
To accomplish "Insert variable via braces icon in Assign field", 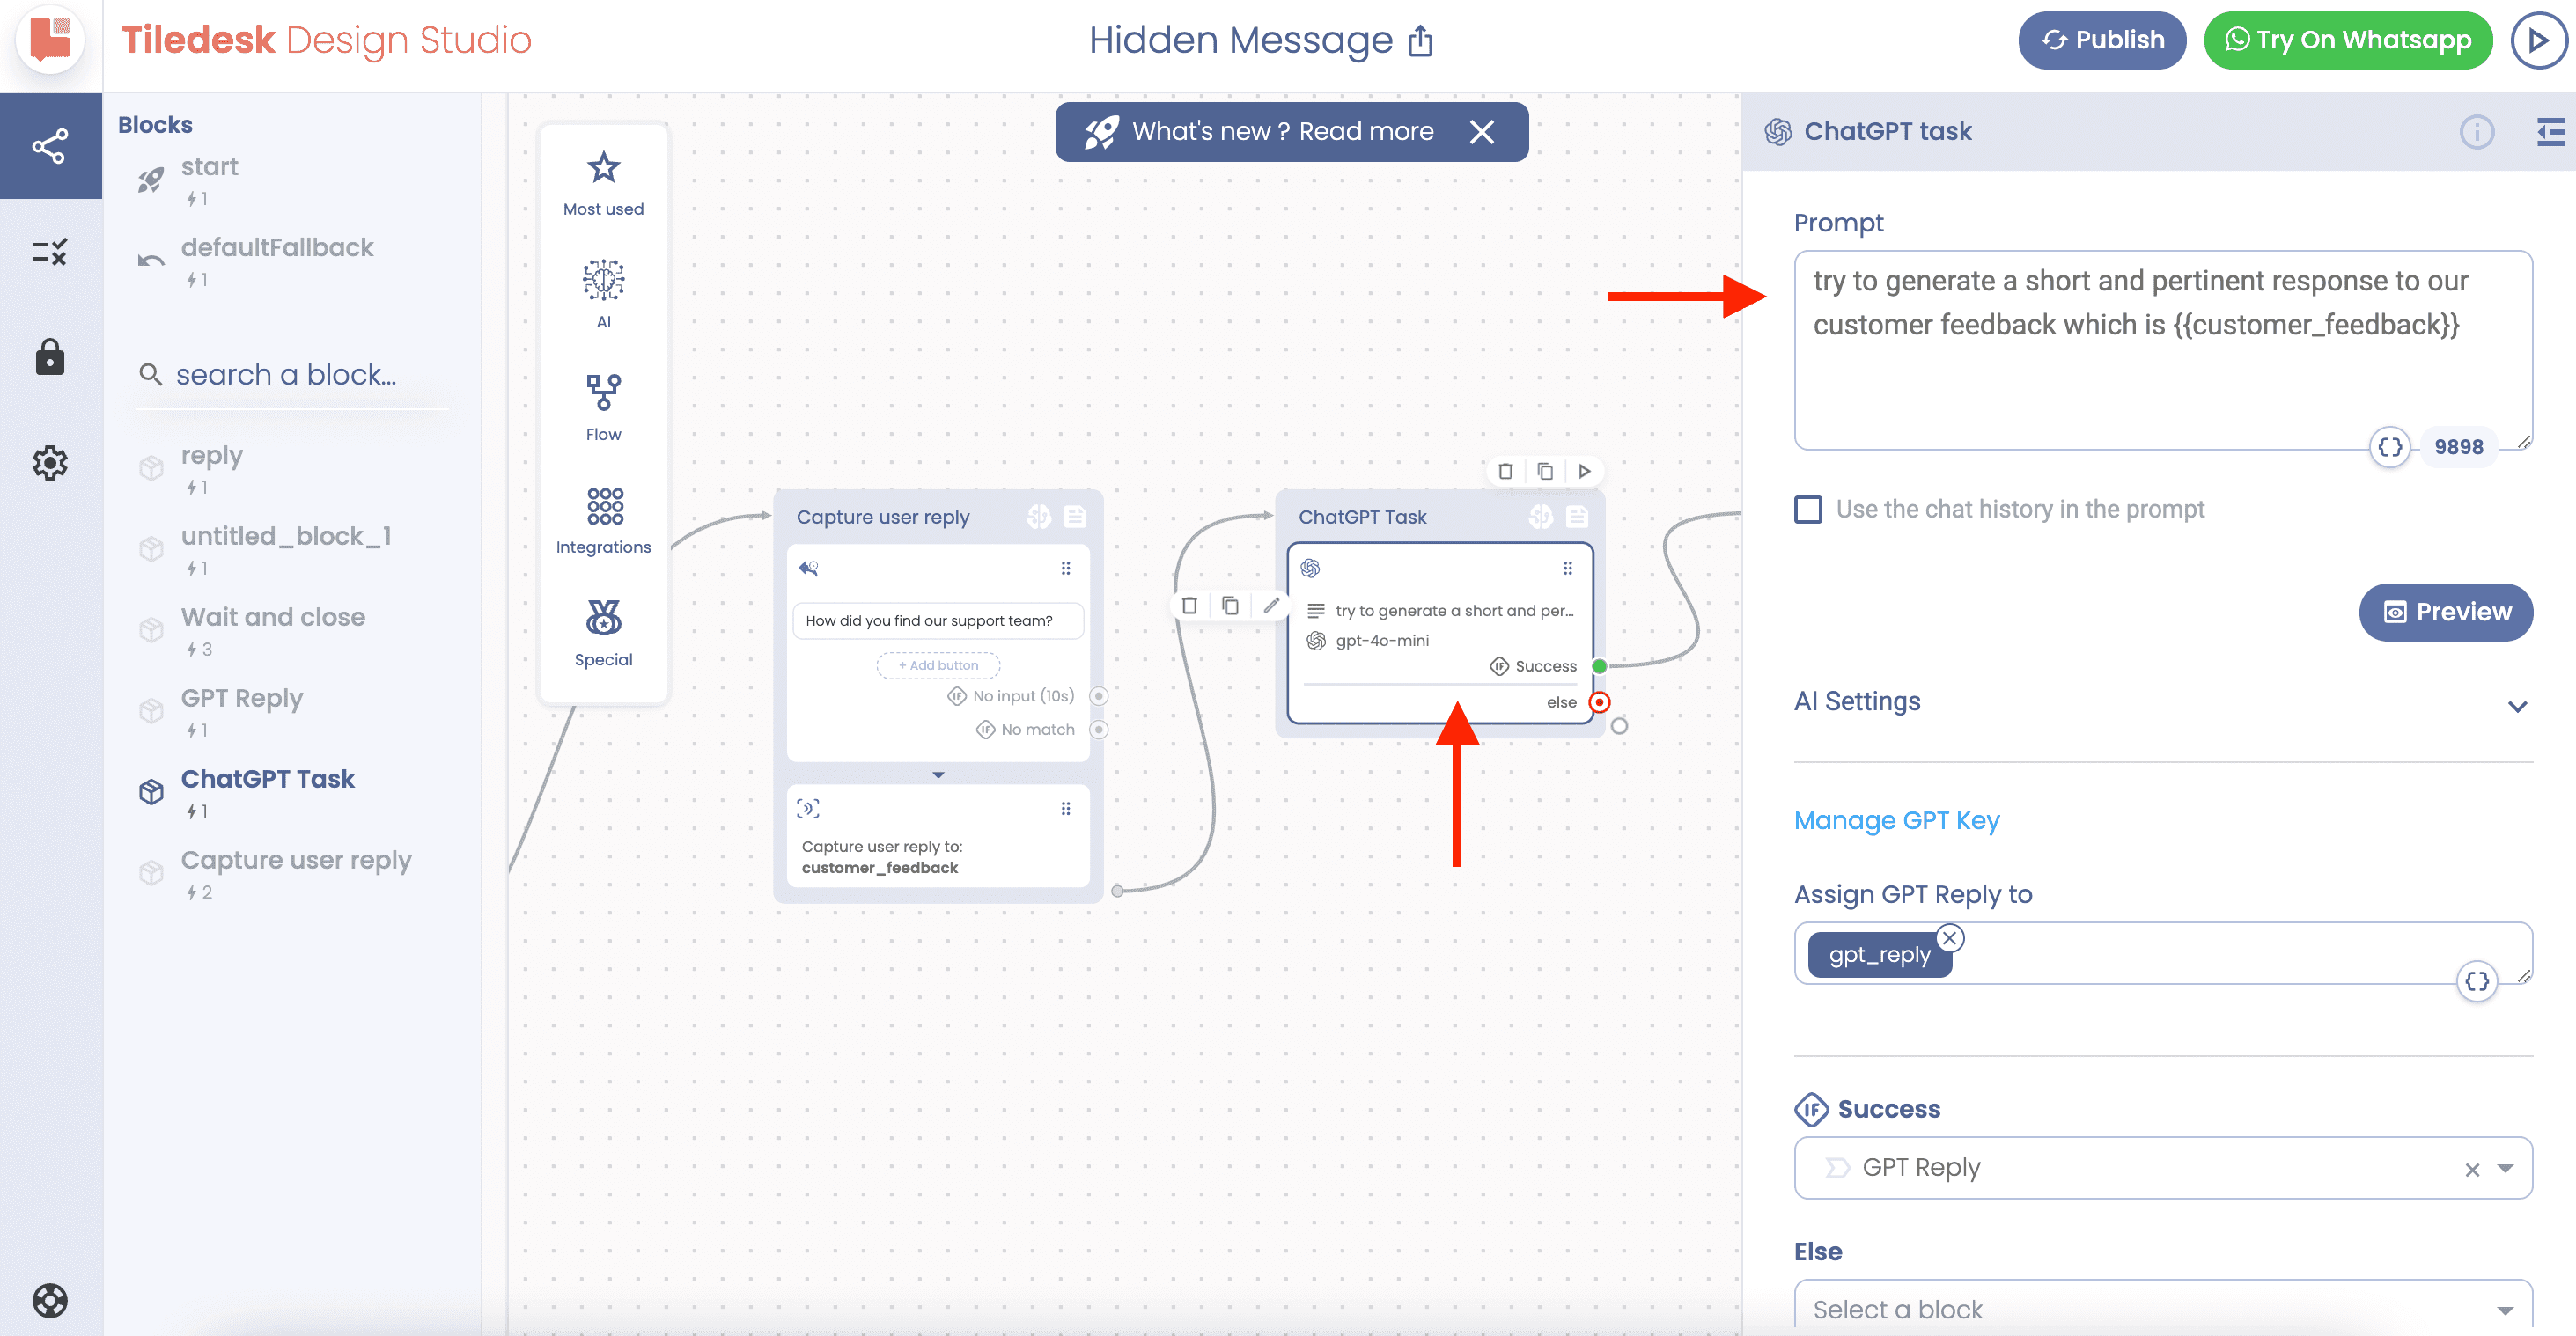I will pos(2477,981).
